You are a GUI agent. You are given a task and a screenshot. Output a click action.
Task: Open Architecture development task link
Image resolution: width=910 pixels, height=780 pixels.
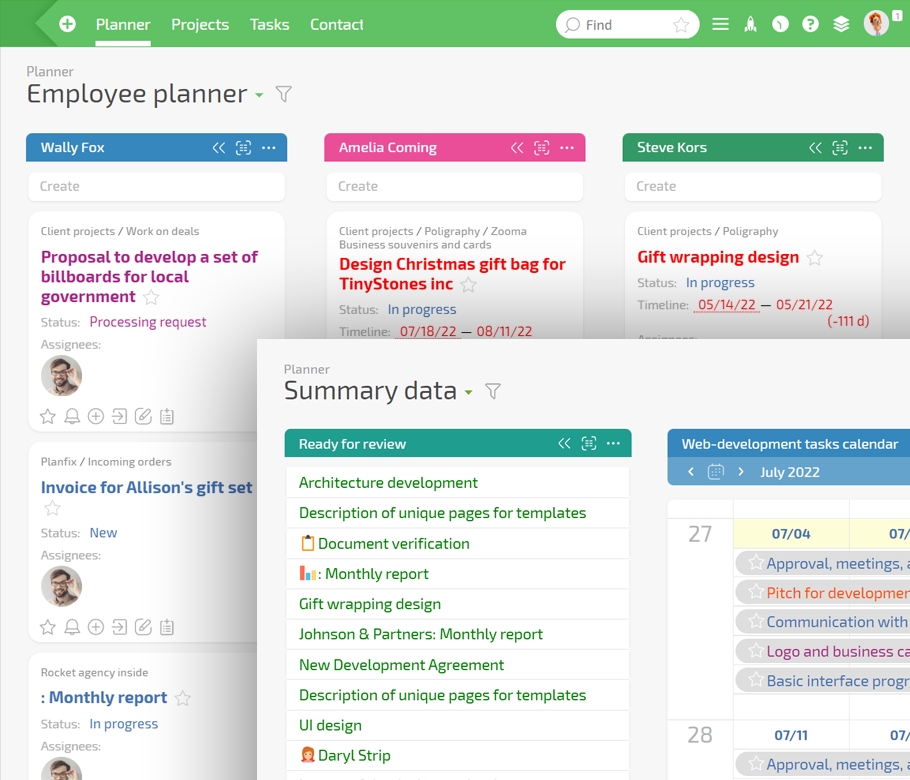pyautogui.click(x=388, y=482)
